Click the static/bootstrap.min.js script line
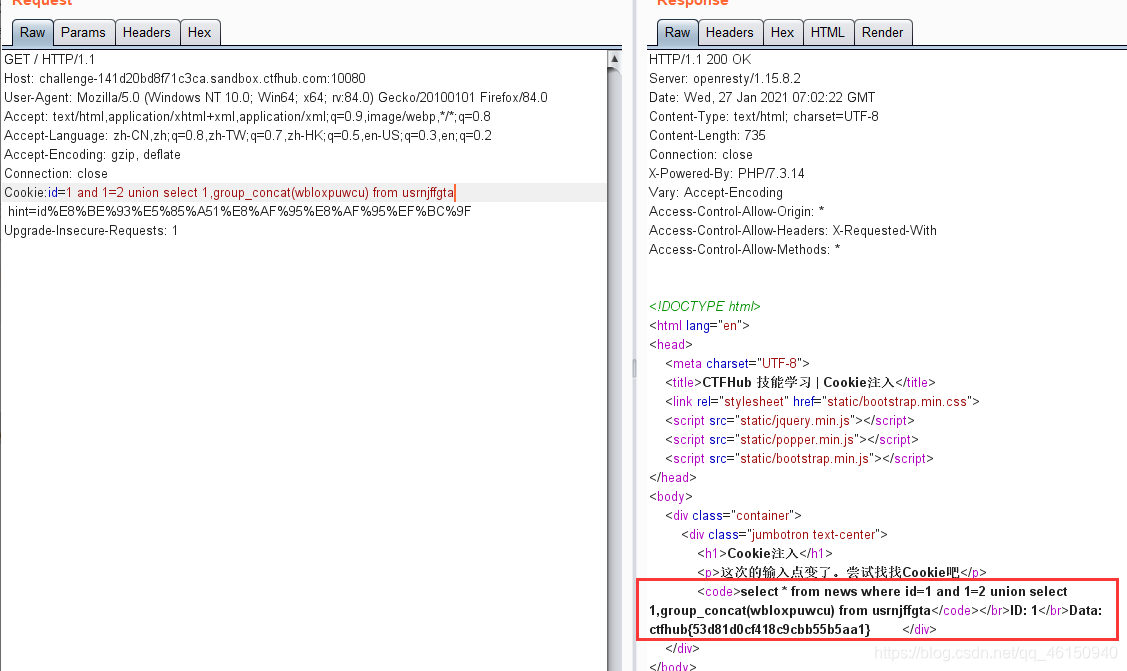The height and width of the screenshot is (671, 1127). pyautogui.click(x=799, y=459)
